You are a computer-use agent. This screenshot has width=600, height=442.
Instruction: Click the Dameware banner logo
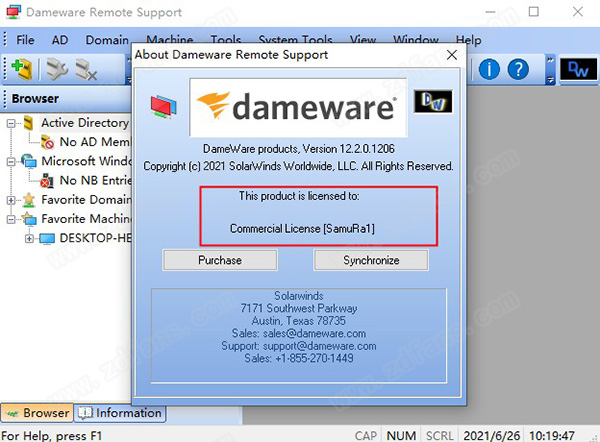298,108
